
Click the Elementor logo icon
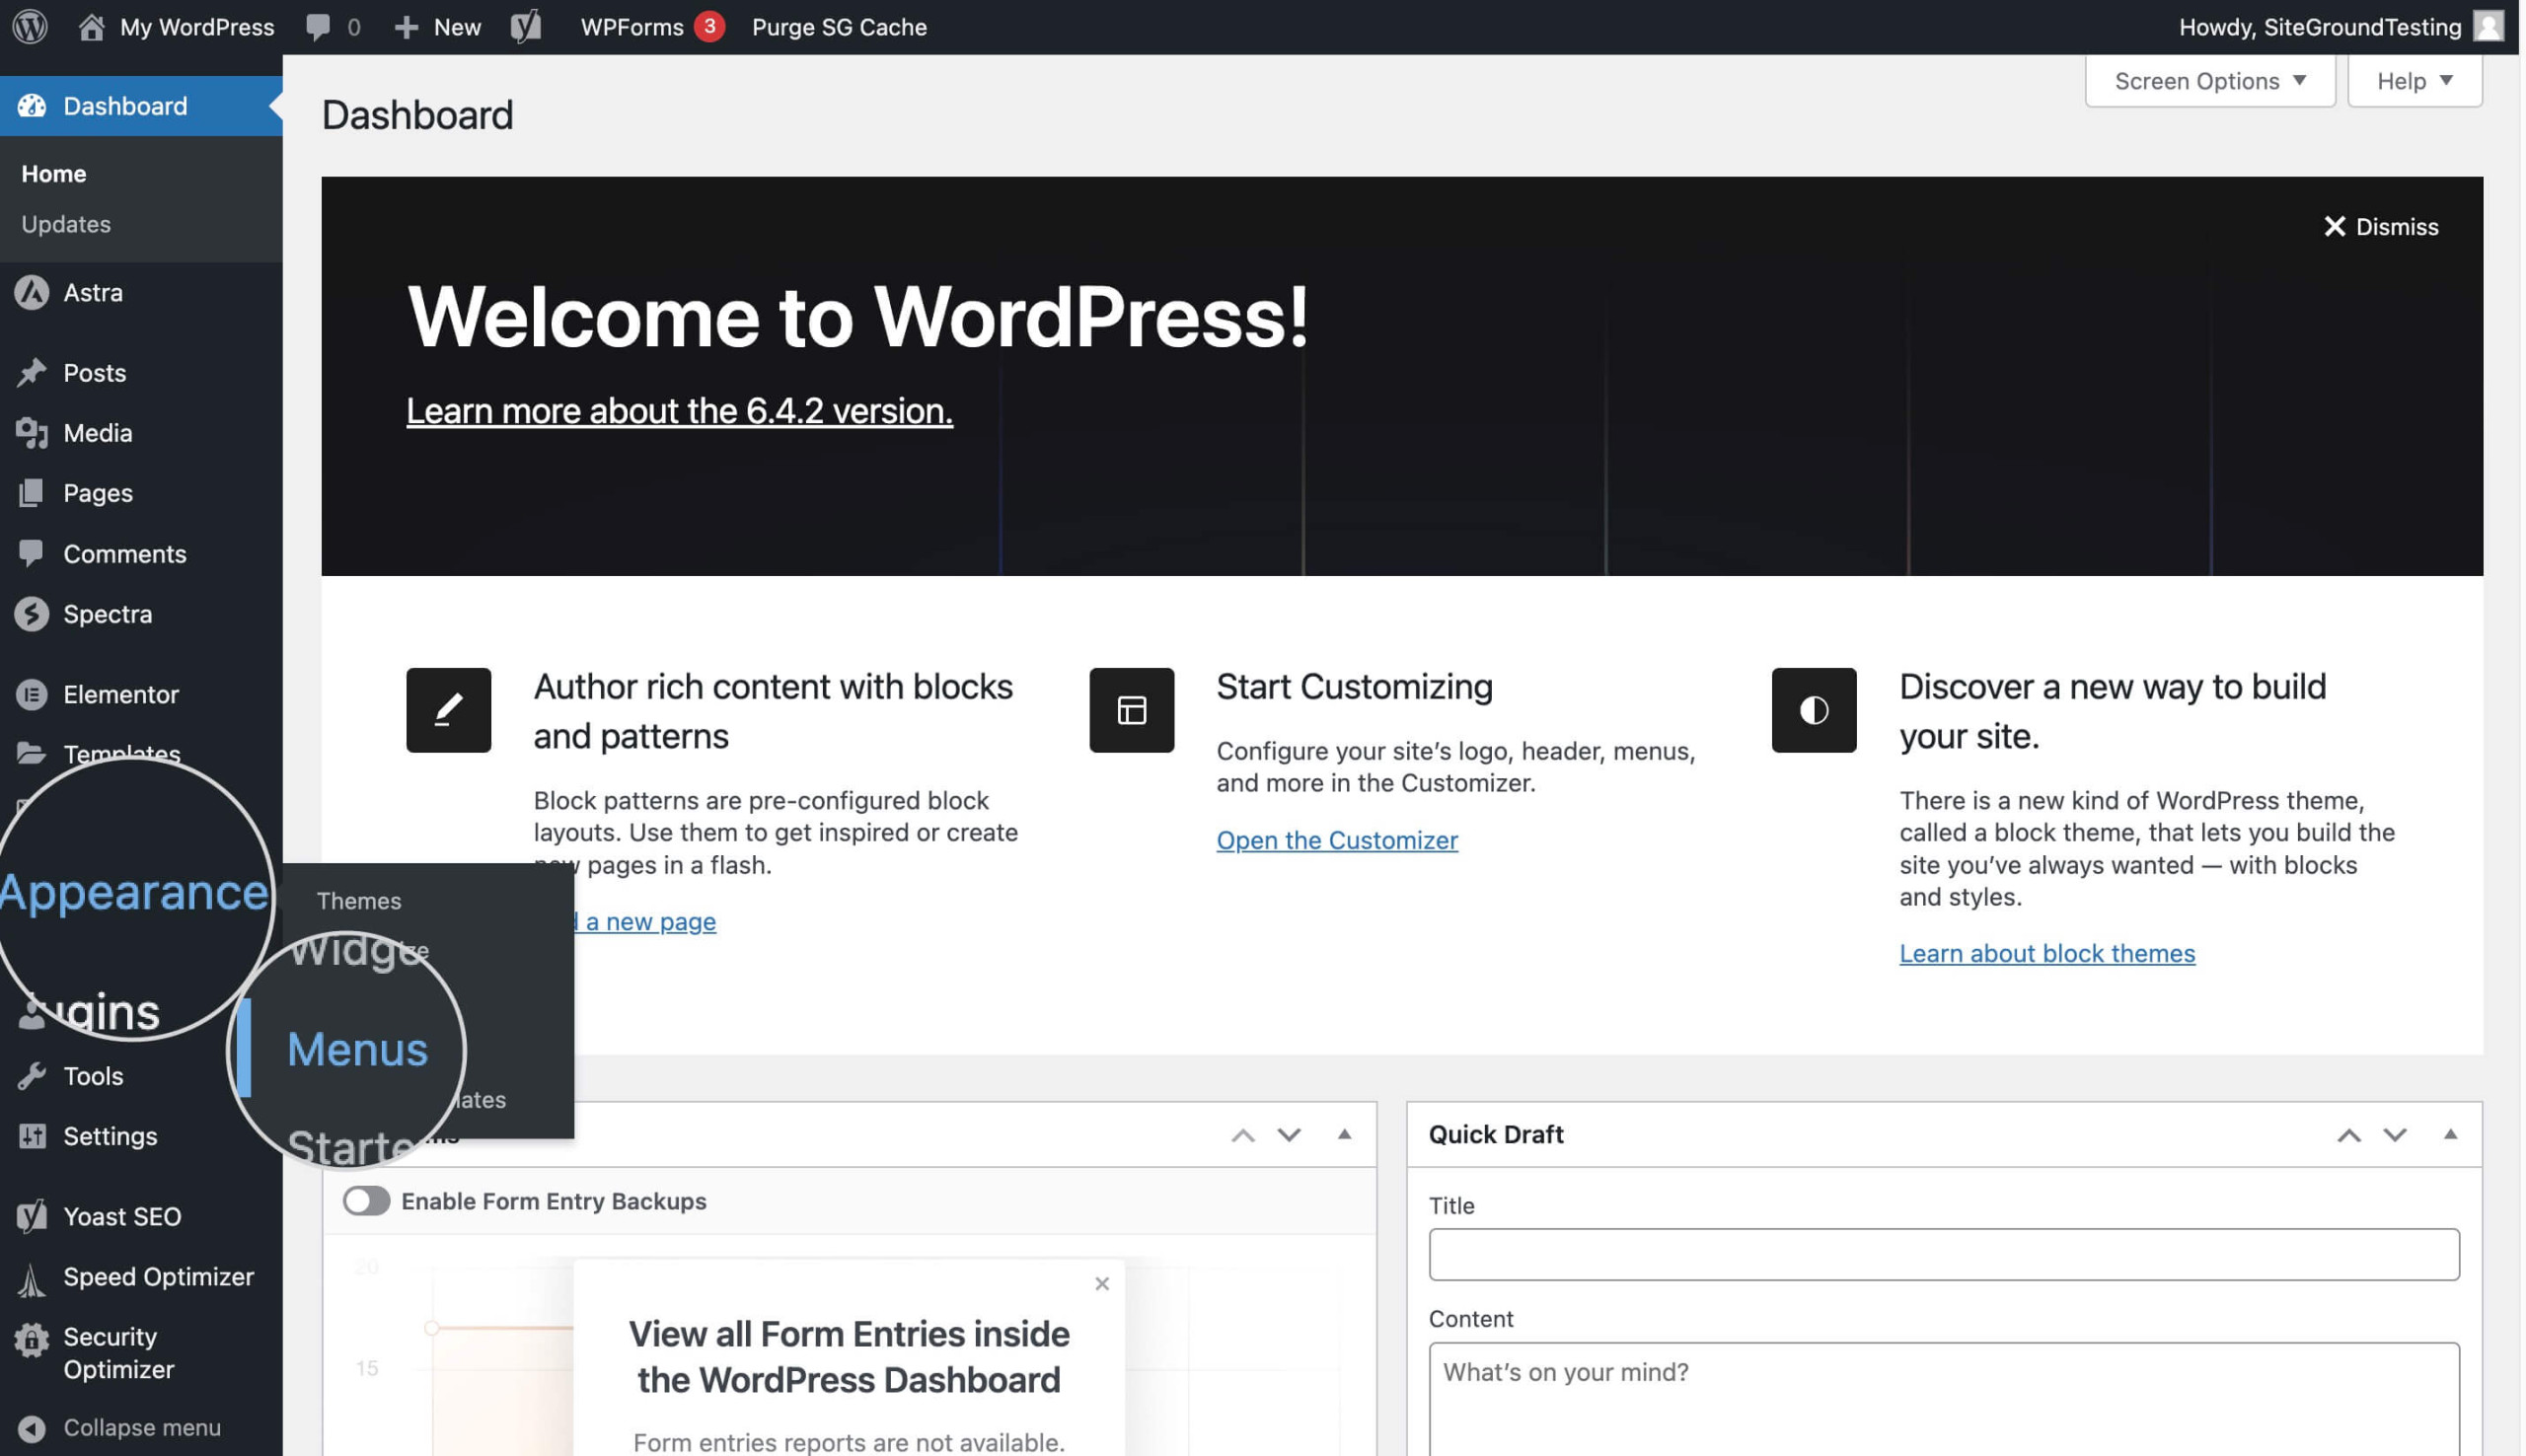(32, 694)
